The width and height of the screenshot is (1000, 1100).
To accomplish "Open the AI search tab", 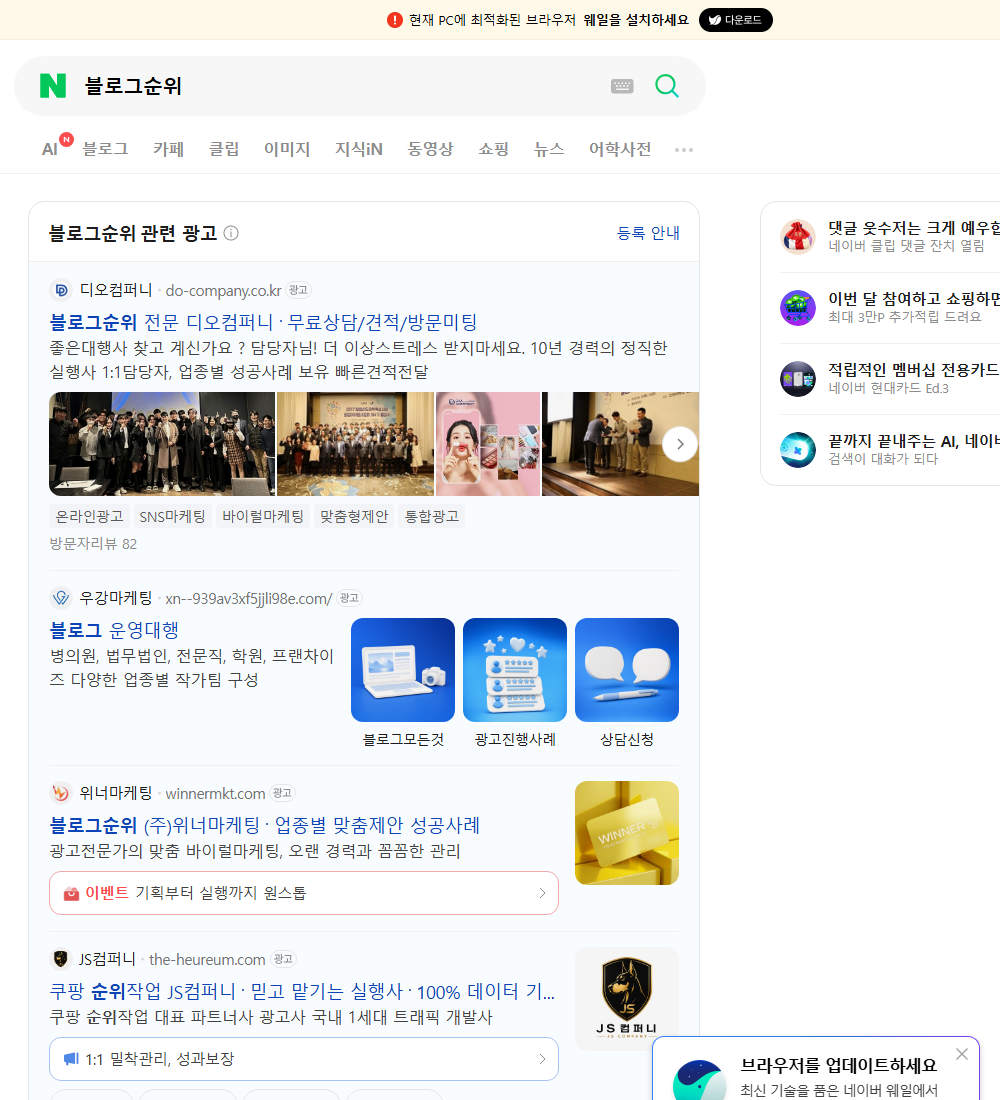I will tap(50, 149).
